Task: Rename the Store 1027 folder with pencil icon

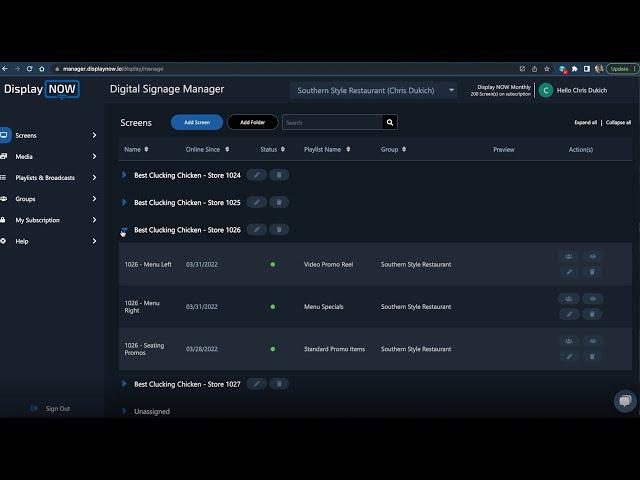Action: coord(257,384)
